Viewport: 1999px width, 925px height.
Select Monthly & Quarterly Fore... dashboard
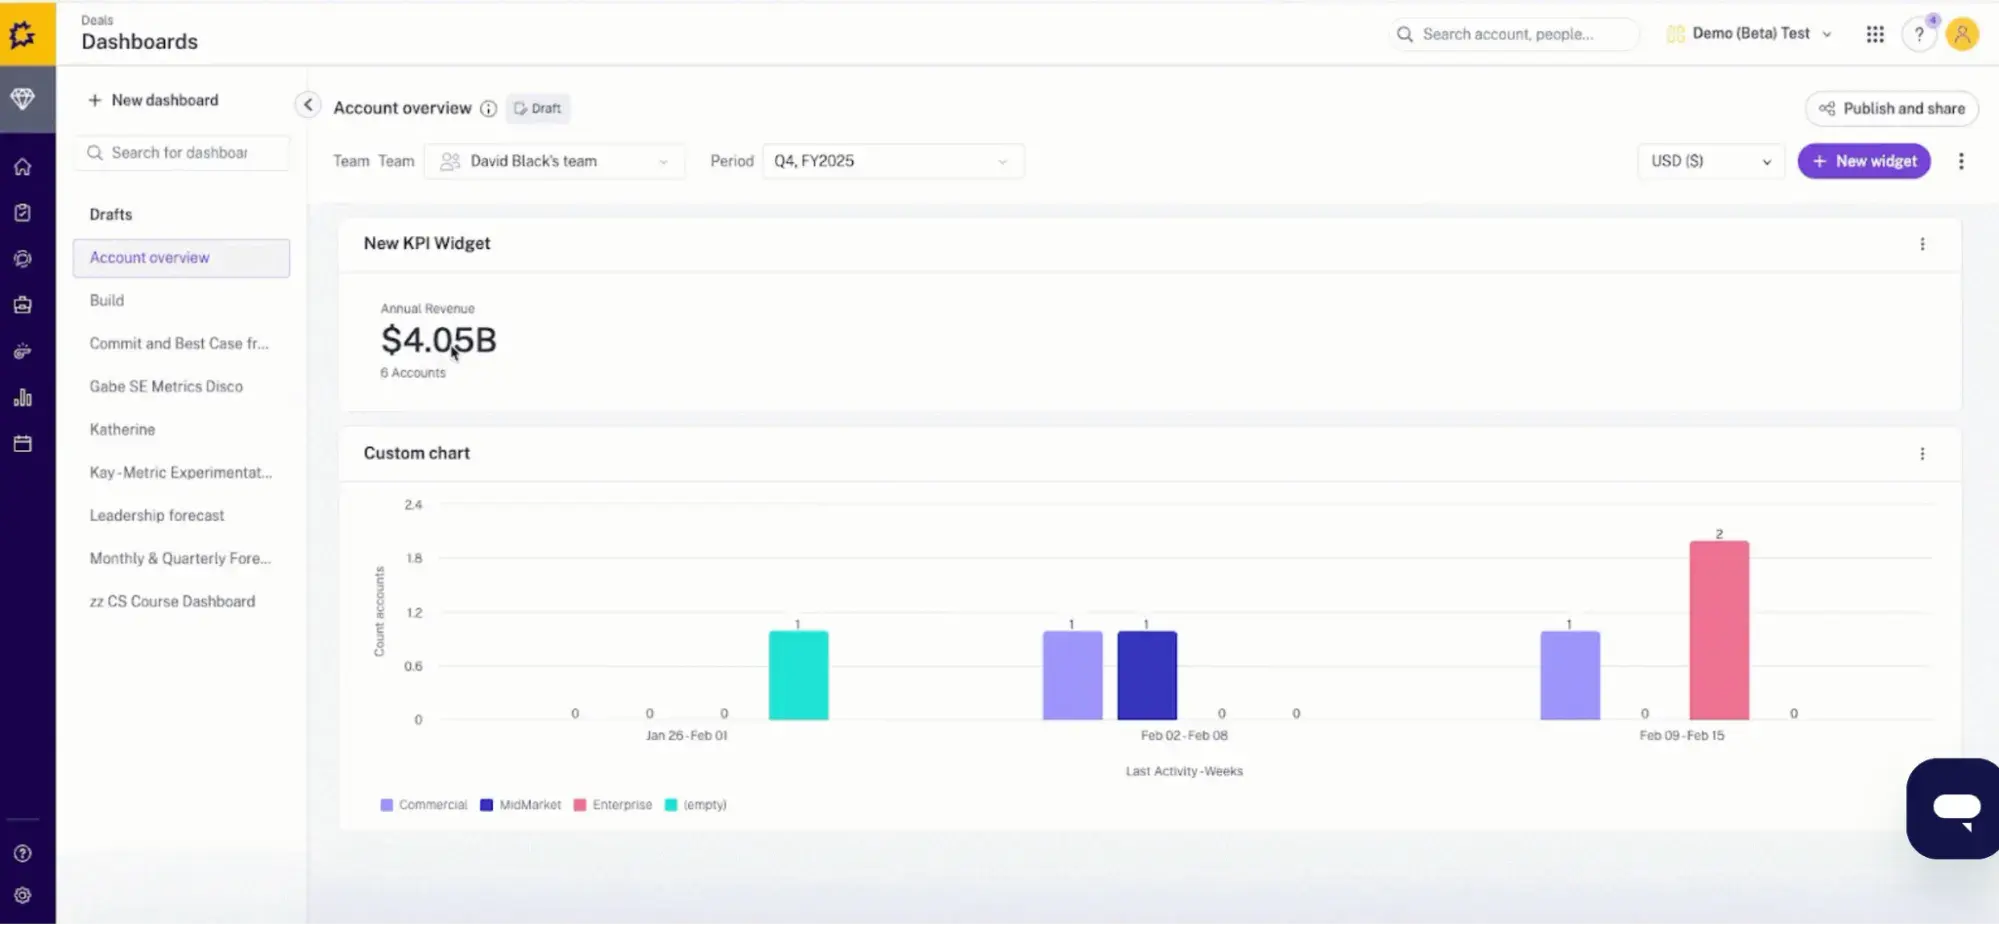(x=181, y=558)
